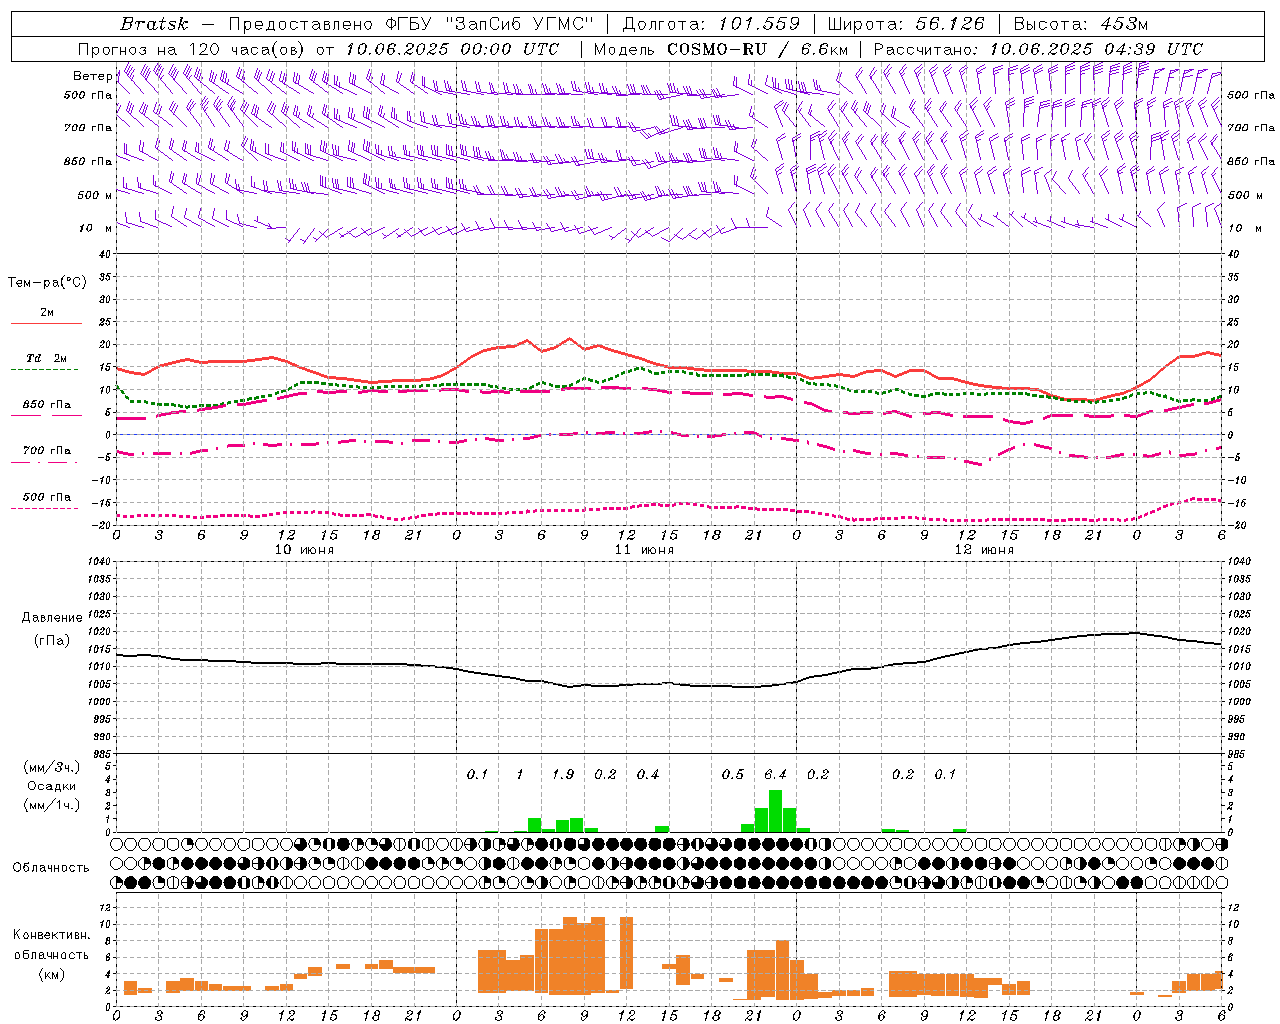Click the "(мм/1ч.)" precipitation unit label

click(51, 805)
